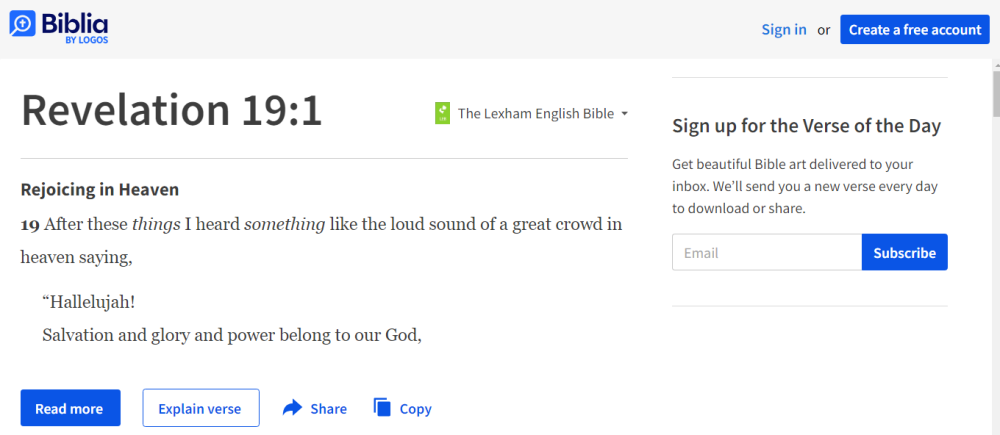Viewport: 1000px width, 435px height.
Task: Click the Share arrow icon
Action: pyautogui.click(x=292, y=408)
